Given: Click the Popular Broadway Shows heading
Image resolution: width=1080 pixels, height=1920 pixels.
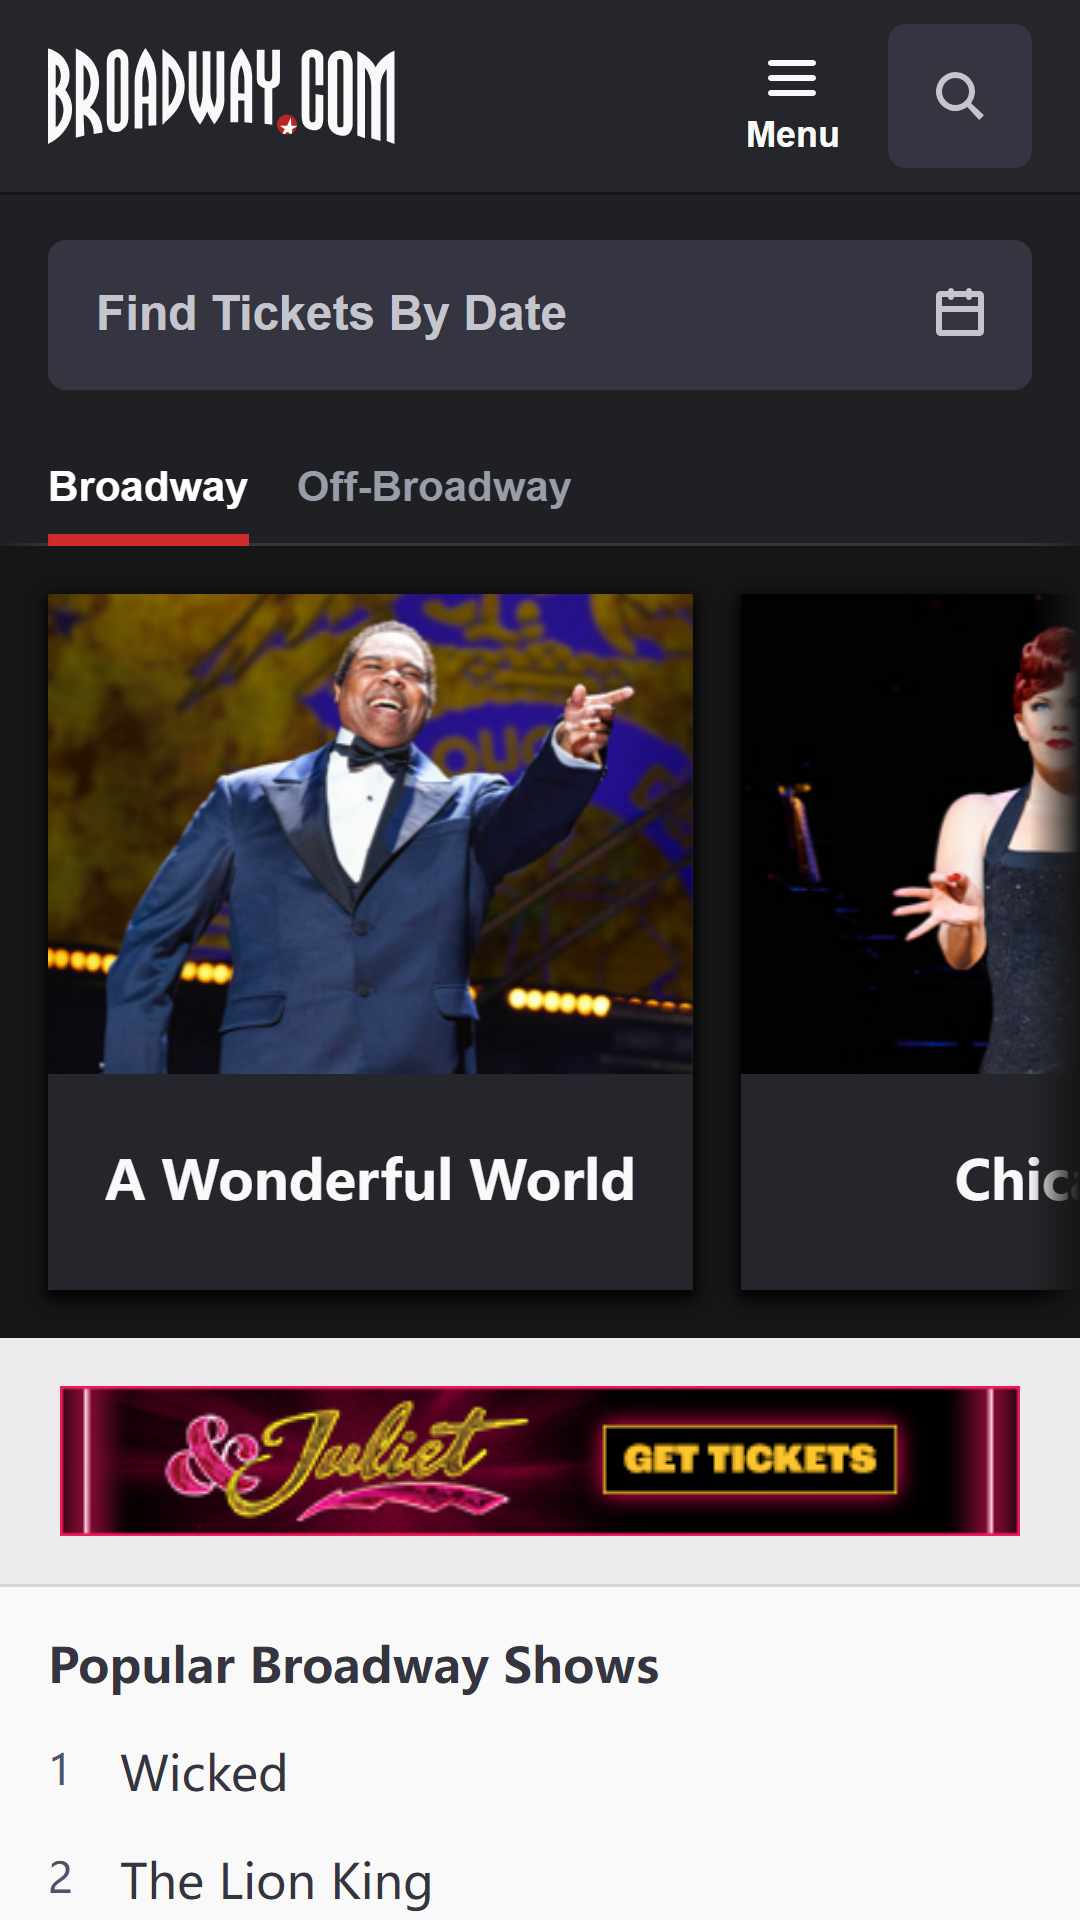Looking at the screenshot, I should pos(354,1666).
